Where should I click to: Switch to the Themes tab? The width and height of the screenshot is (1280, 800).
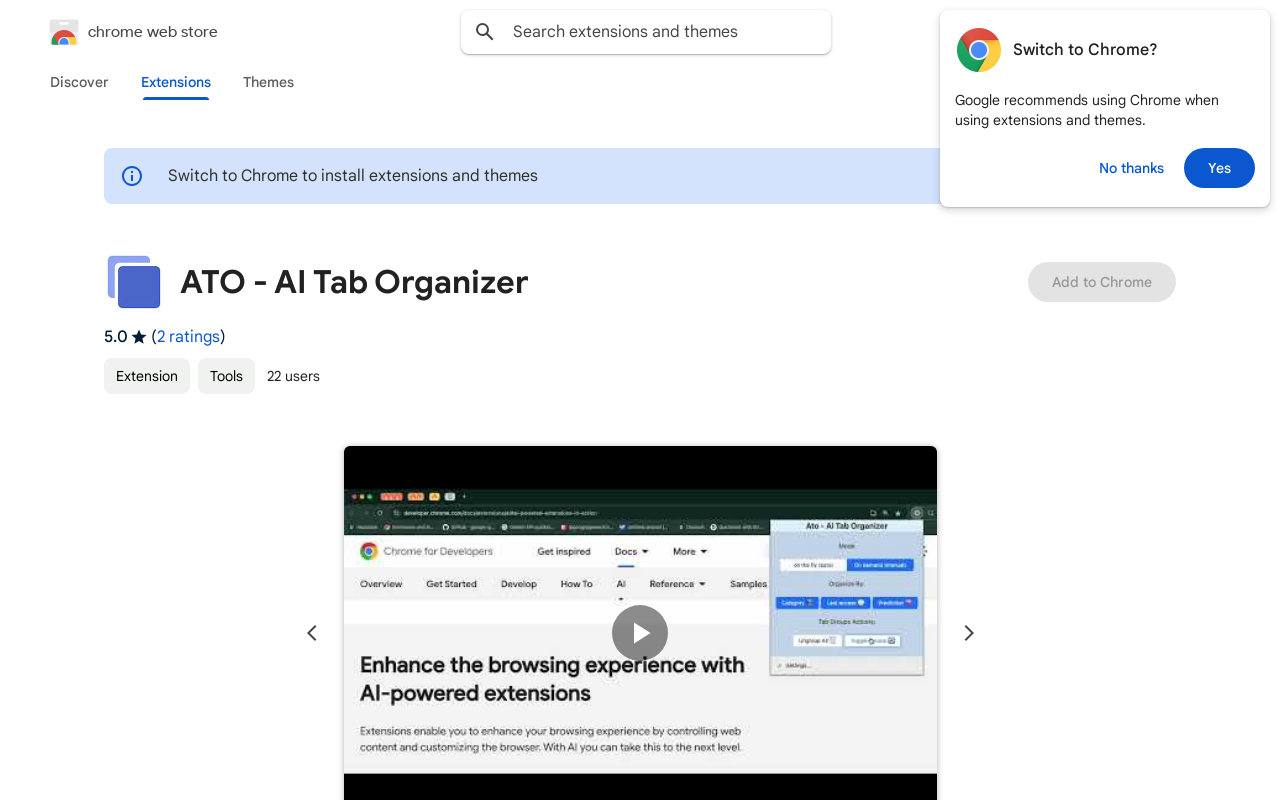pyautogui.click(x=268, y=82)
